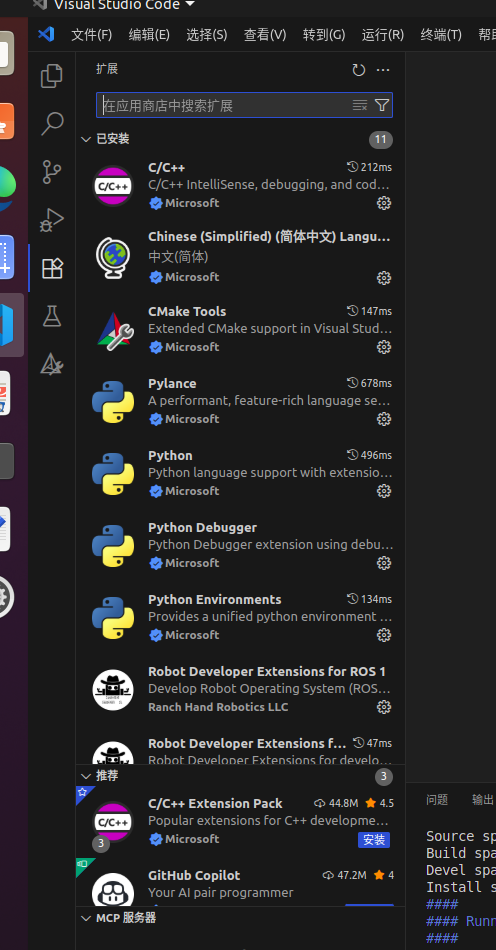Open the Settings gear in Ubuntu dock
Image resolution: width=496 pixels, height=950 pixels.
(x=3, y=597)
